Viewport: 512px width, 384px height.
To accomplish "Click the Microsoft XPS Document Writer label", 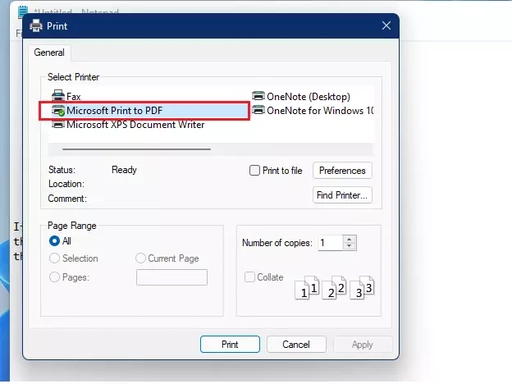I will point(135,125).
